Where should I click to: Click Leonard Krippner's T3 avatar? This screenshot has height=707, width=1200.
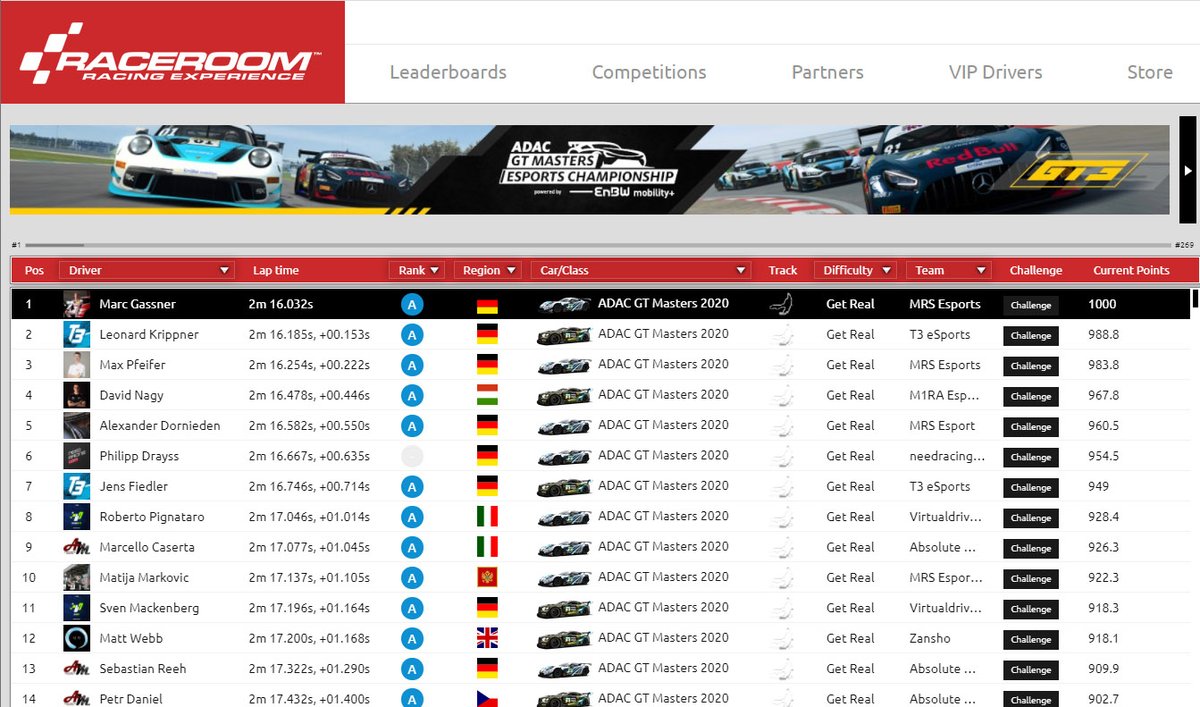click(77, 334)
